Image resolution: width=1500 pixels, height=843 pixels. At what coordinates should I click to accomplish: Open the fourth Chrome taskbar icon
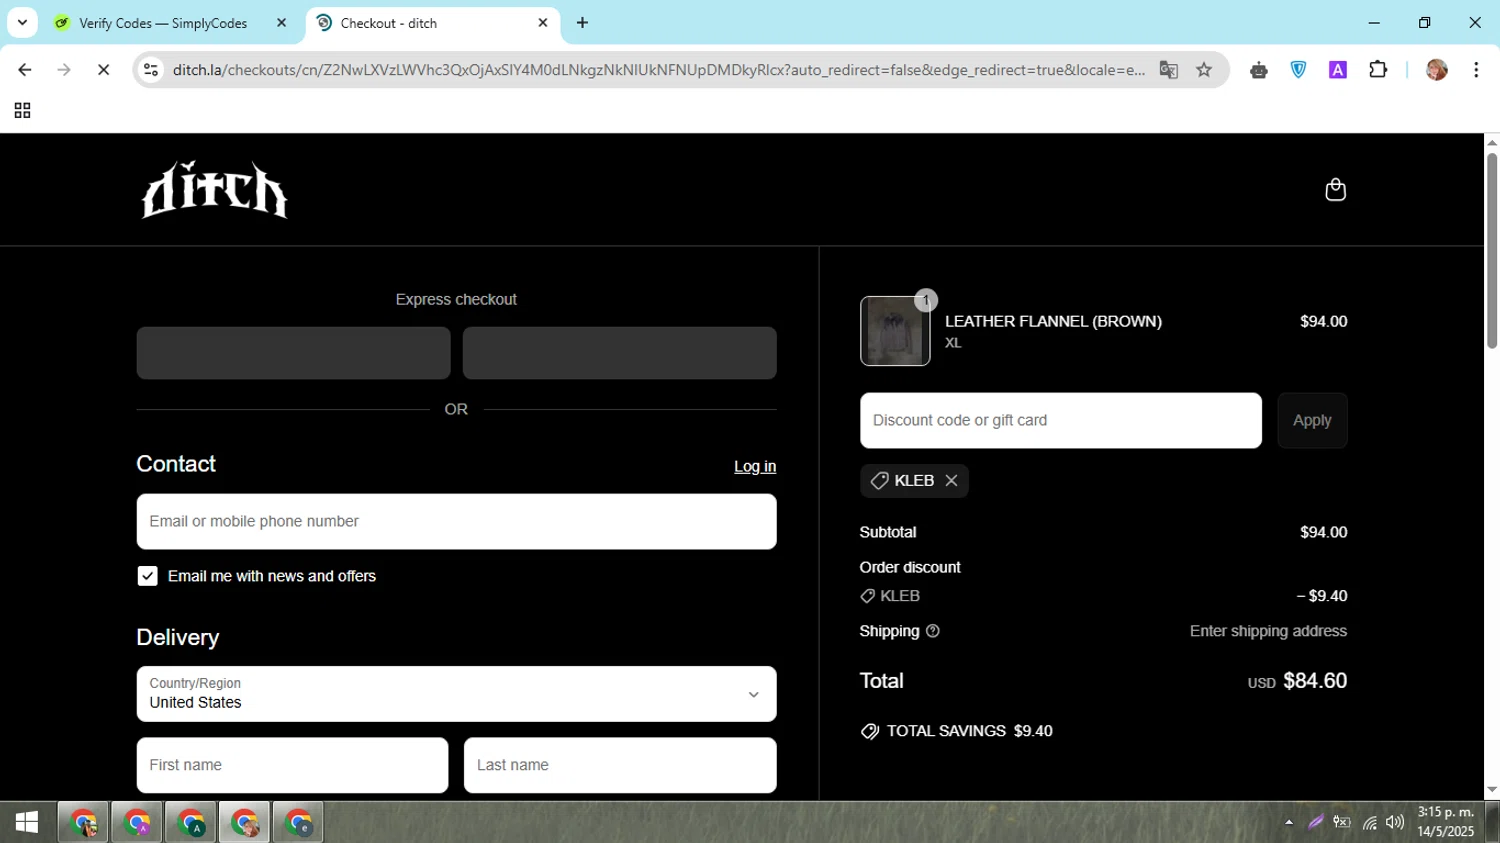pyautogui.click(x=245, y=823)
